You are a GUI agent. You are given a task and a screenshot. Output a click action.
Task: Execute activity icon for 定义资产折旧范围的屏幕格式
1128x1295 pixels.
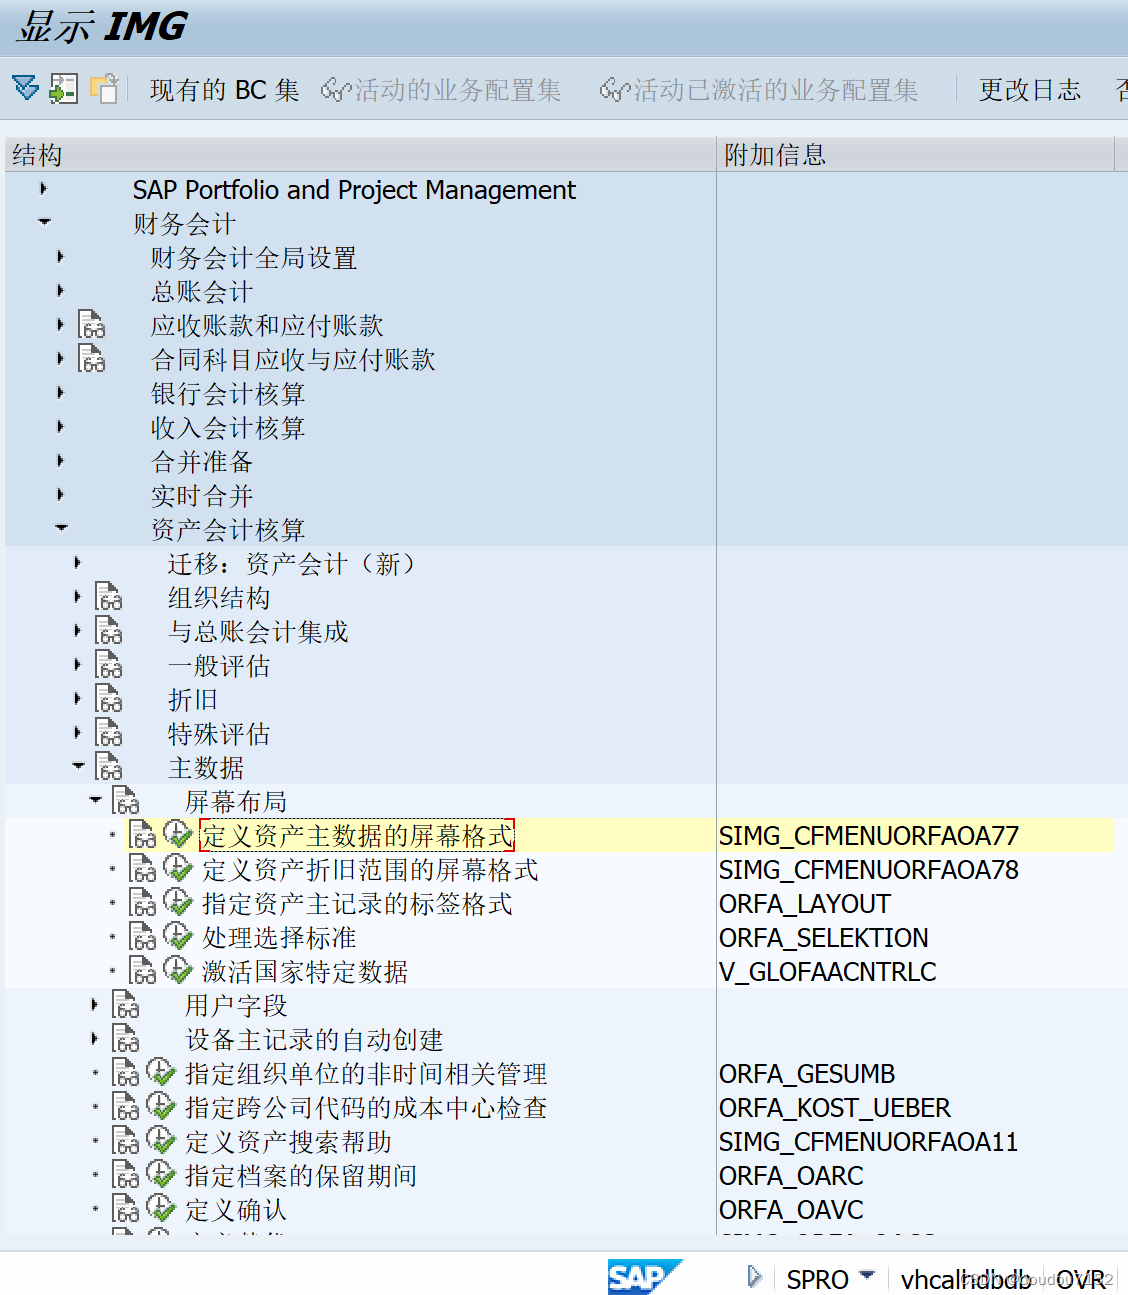[x=178, y=868]
